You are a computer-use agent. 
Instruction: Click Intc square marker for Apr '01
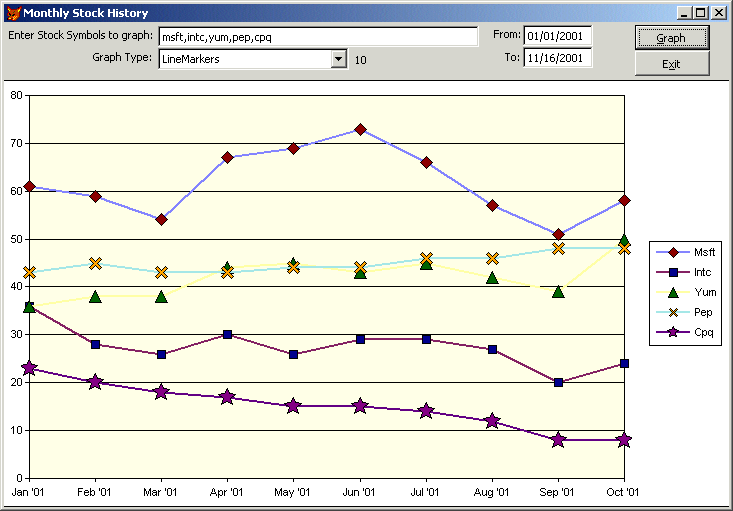click(x=228, y=334)
